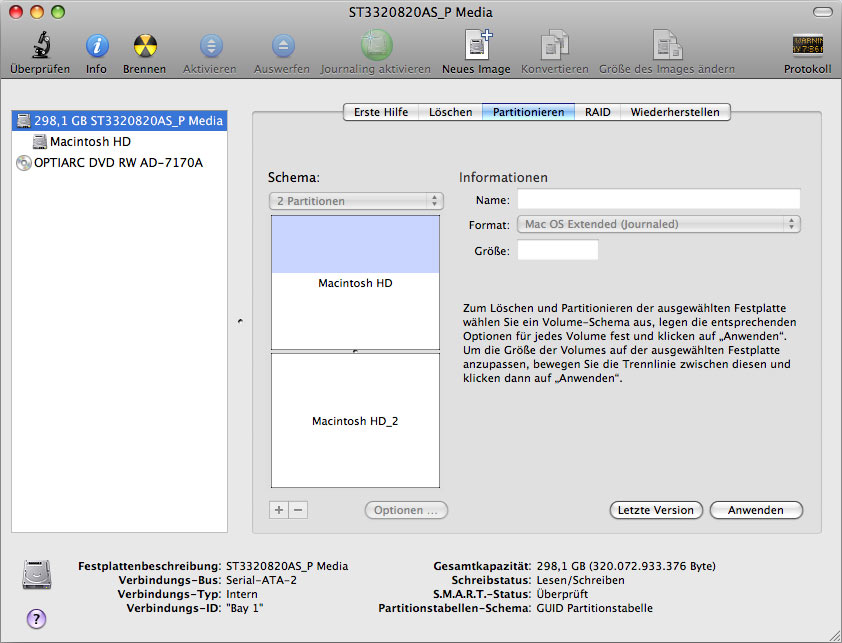Click the sidebar splitter handle dot

pos(240,321)
